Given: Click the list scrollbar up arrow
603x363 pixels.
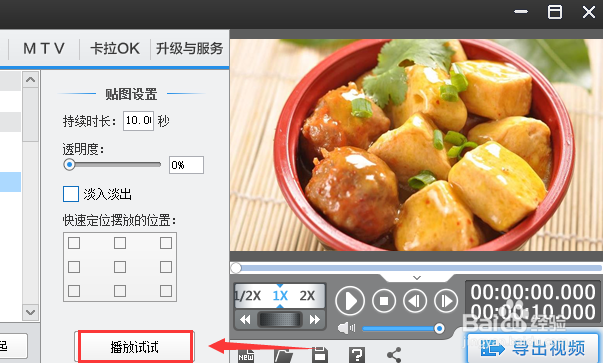Looking at the screenshot, I should point(30,80).
